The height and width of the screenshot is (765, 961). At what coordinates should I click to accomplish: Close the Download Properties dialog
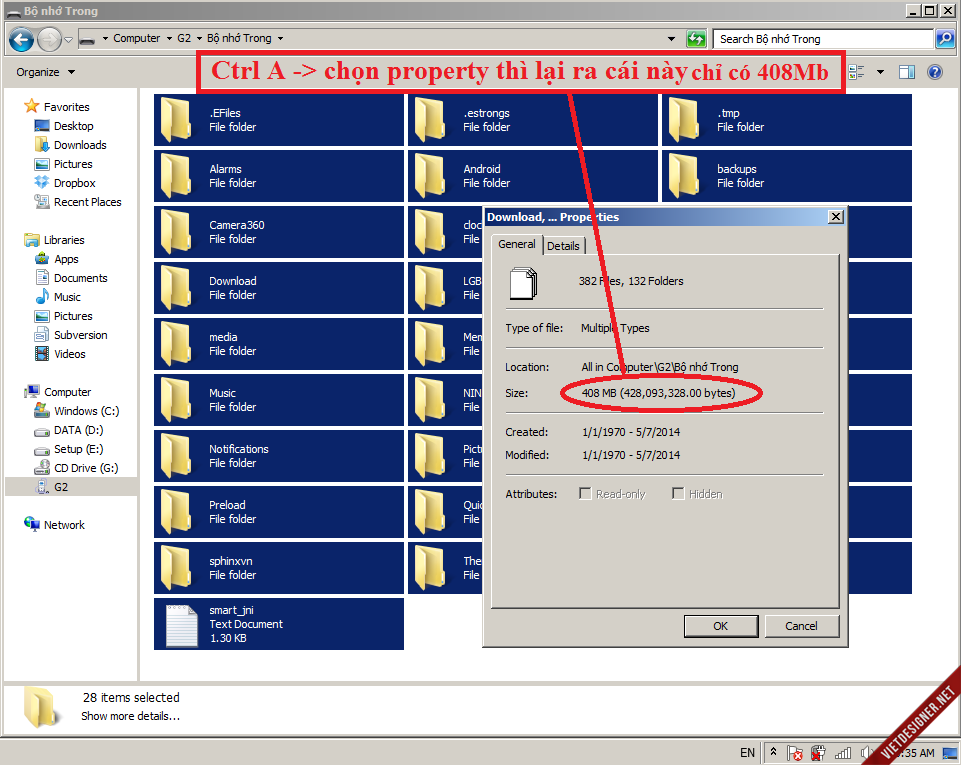pyautogui.click(x=835, y=216)
